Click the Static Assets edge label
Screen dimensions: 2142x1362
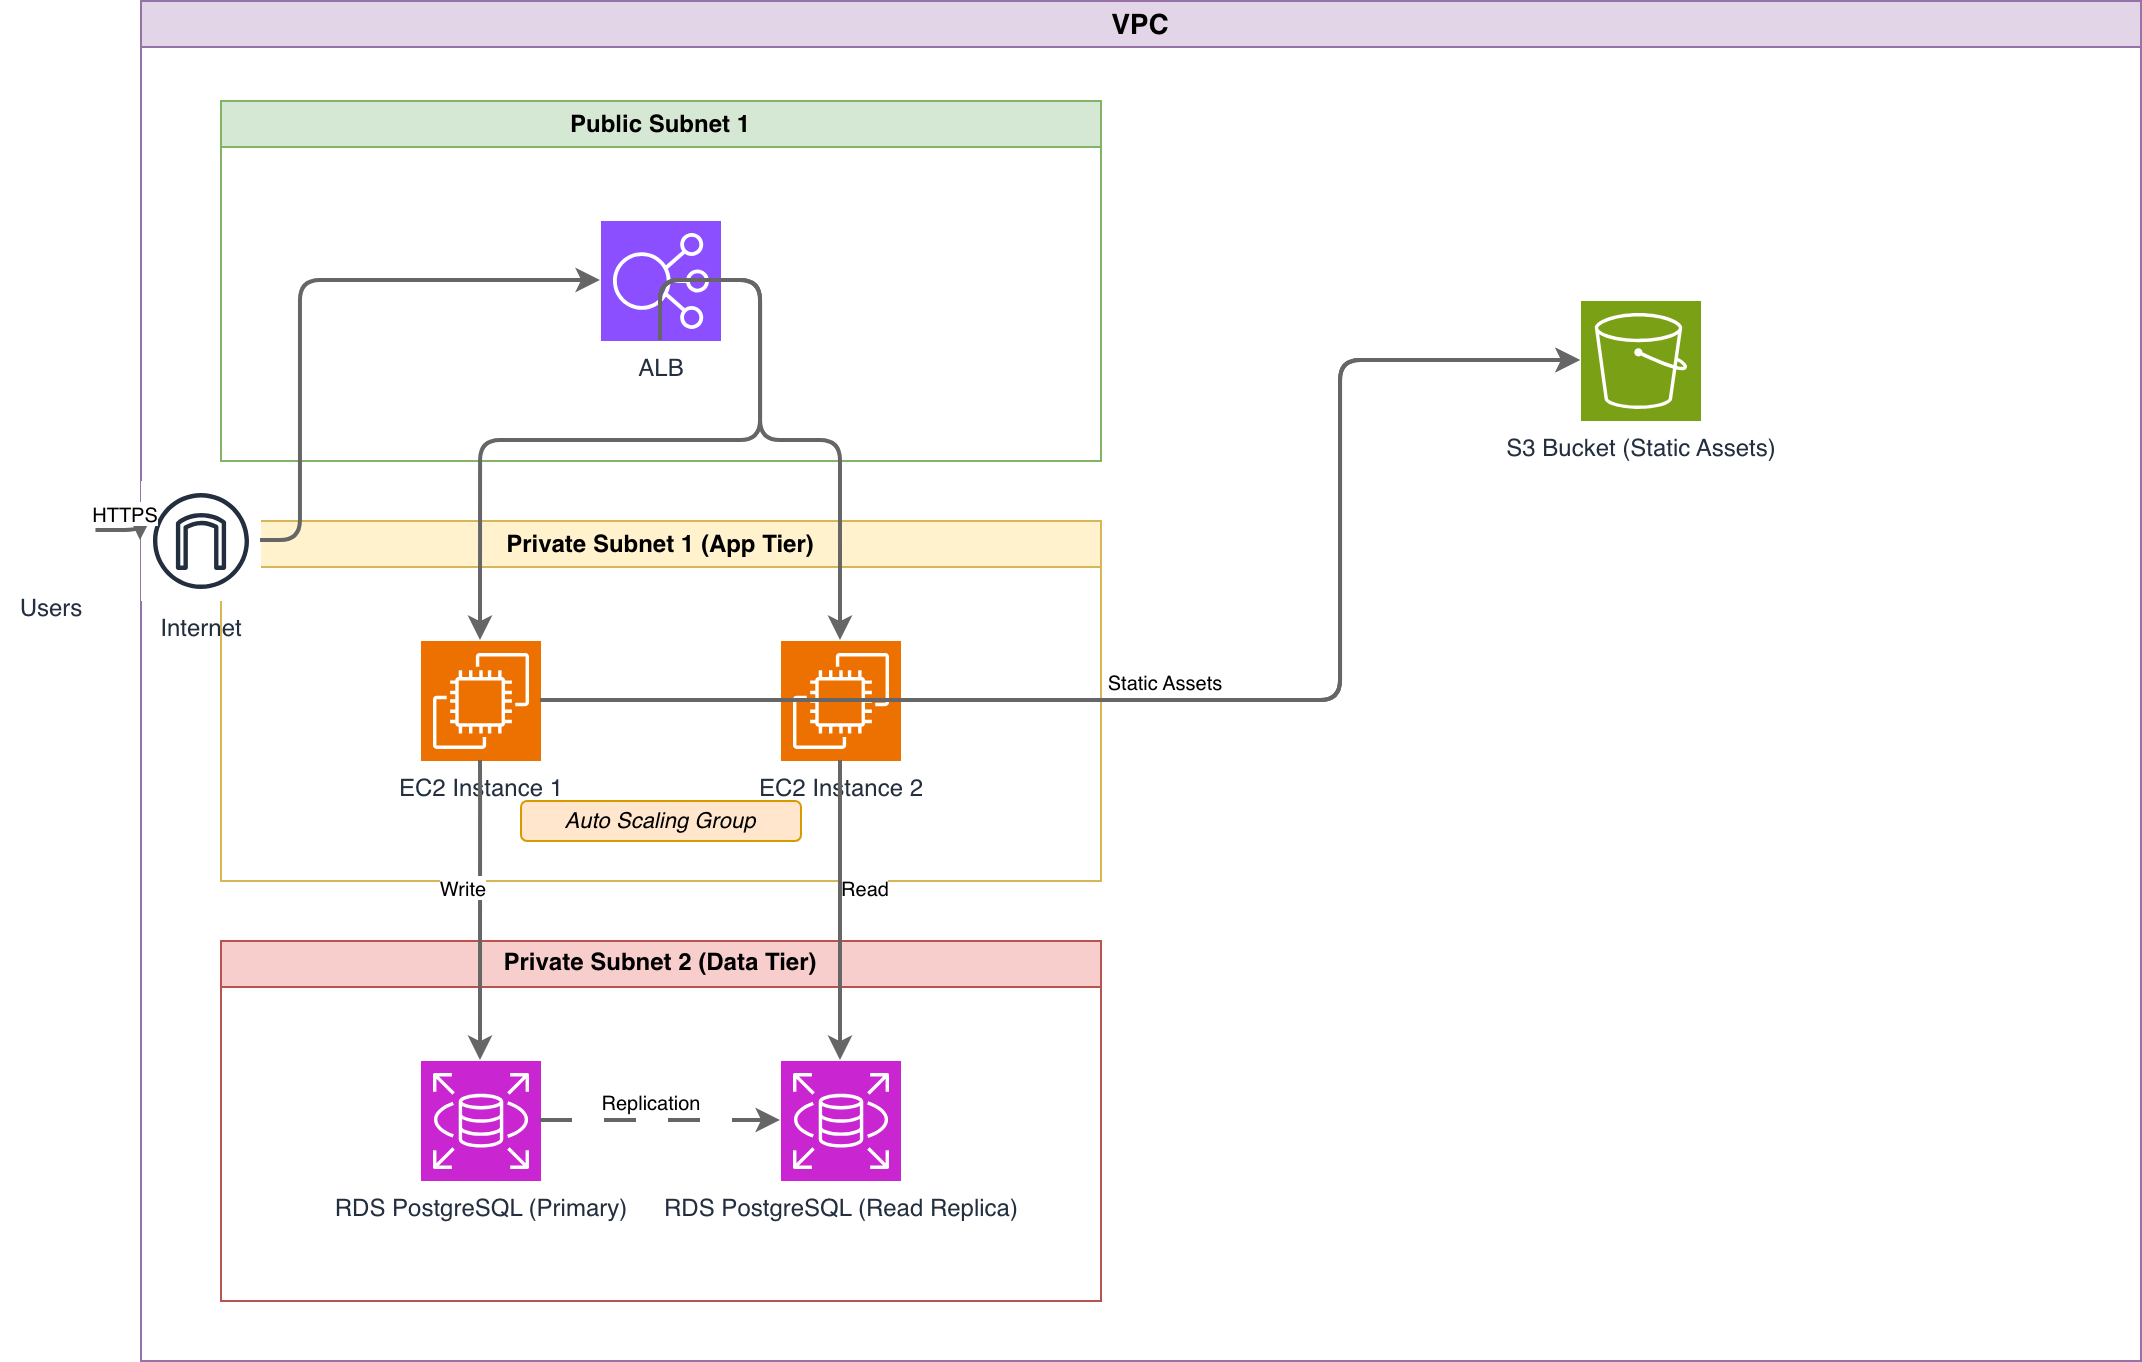coord(1164,683)
